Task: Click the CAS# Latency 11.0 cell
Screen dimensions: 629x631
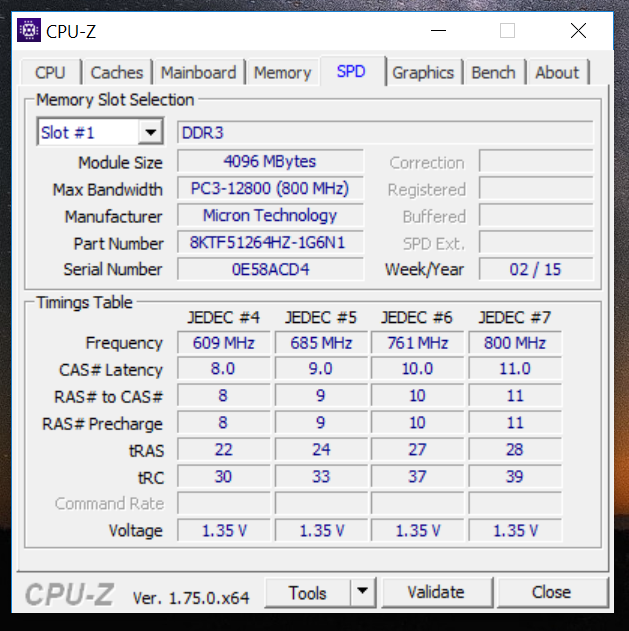Action: pos(515,369)
